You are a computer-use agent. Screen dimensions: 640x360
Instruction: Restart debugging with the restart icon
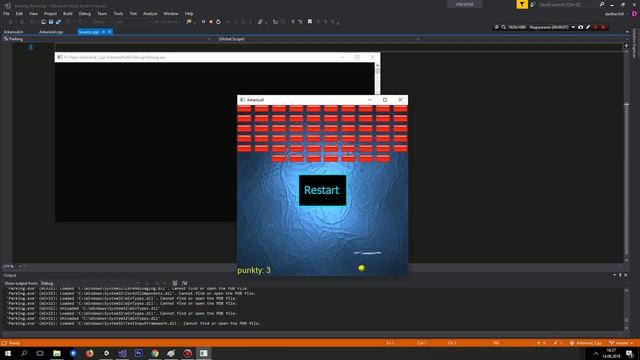[218, 22]
